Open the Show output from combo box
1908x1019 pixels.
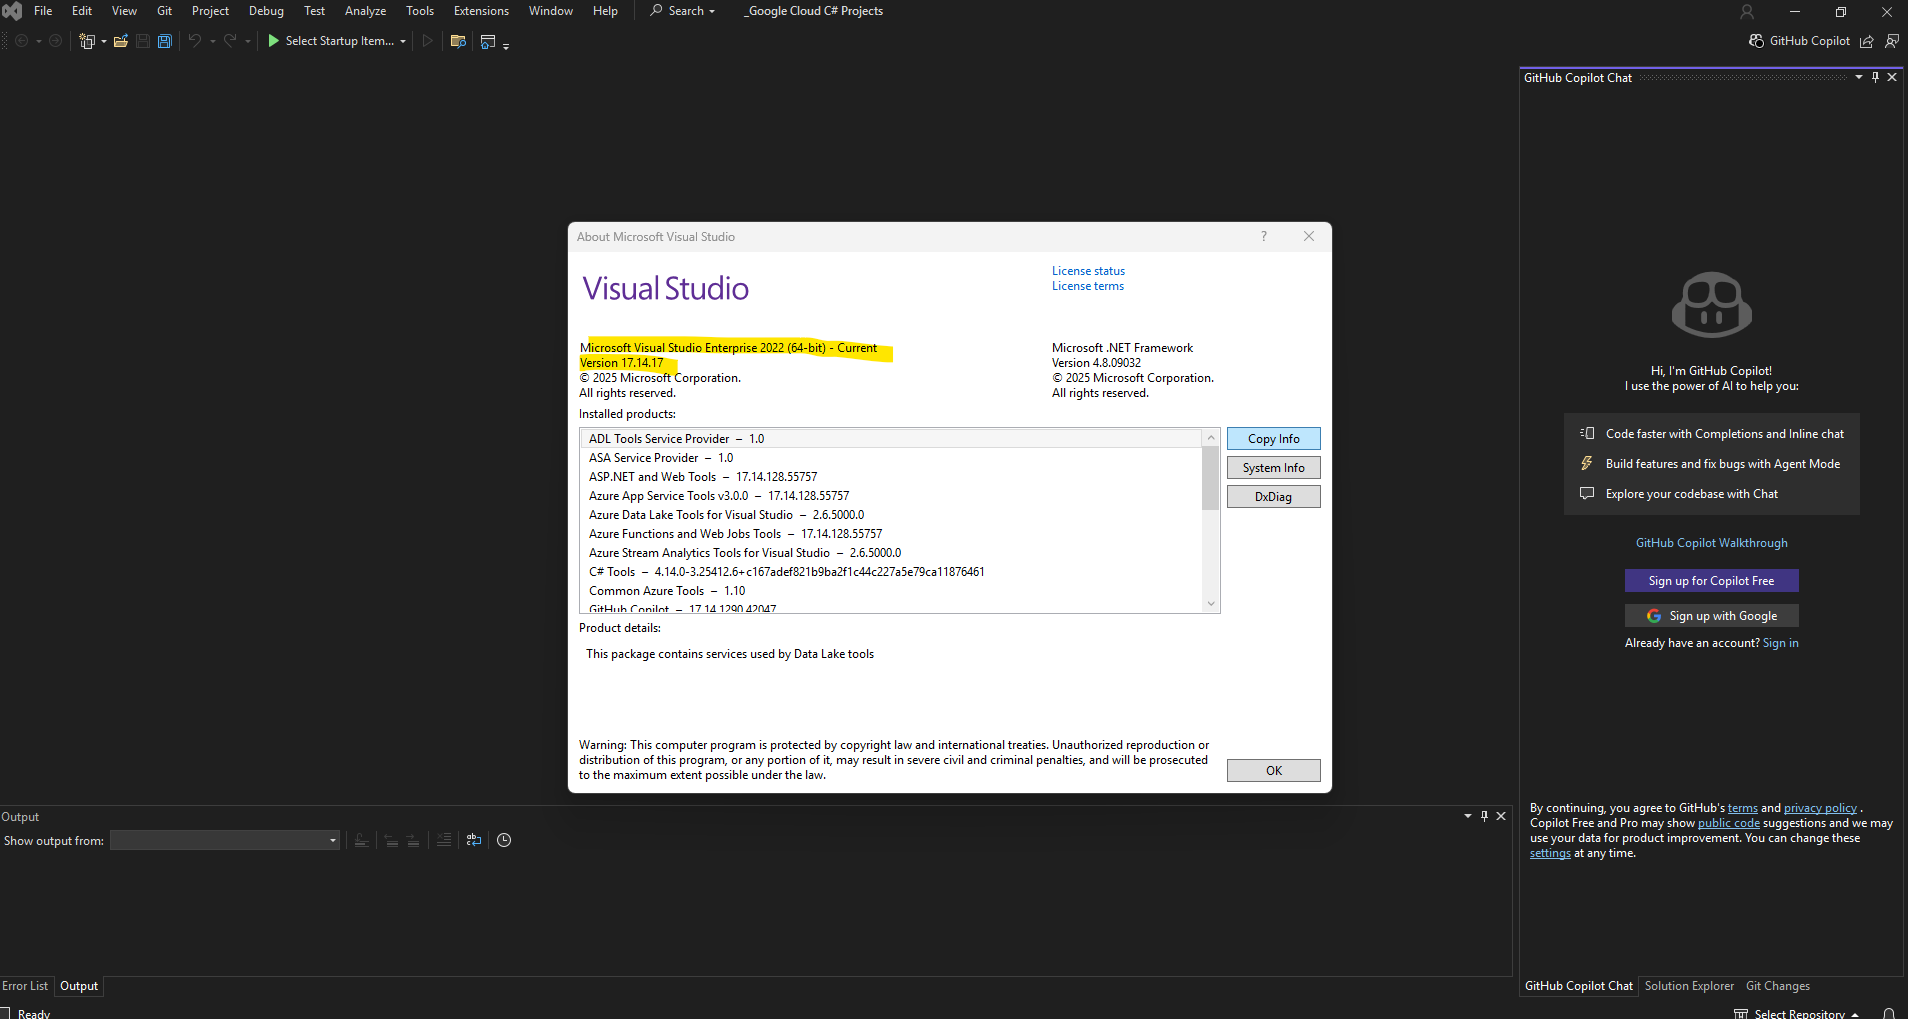coord(225,840)
